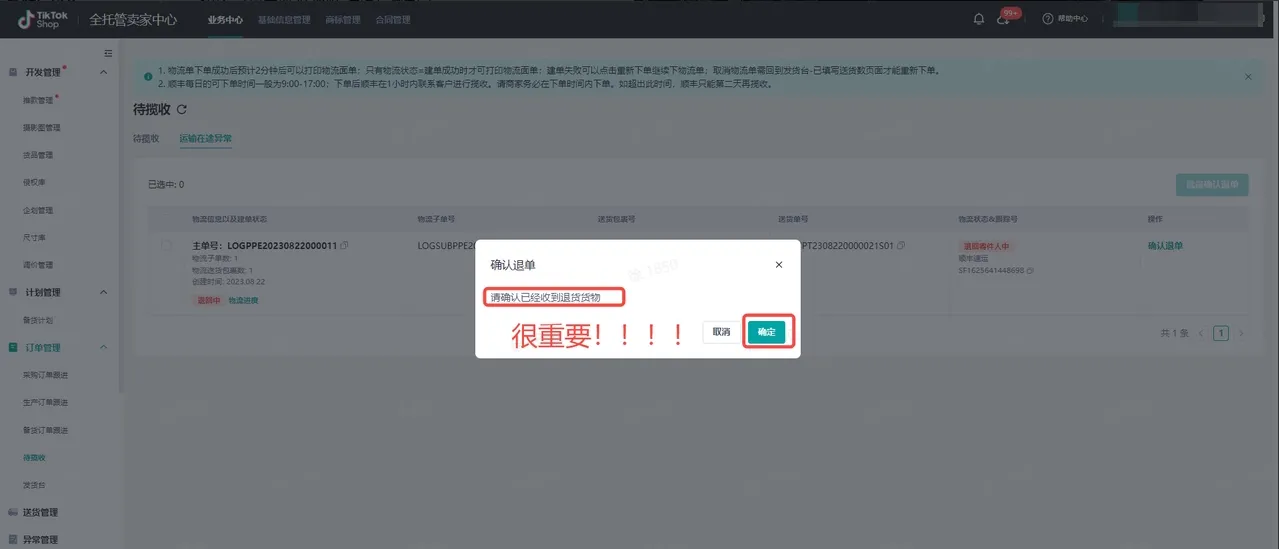Open the 商标管理 top menu
The image size is (1279, 549).
click(x=343, y=20)
